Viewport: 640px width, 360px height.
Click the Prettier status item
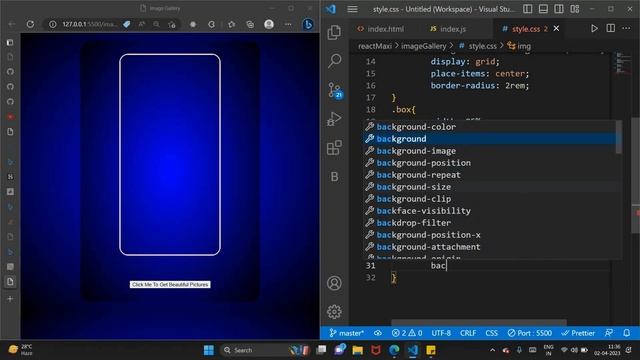578,333
